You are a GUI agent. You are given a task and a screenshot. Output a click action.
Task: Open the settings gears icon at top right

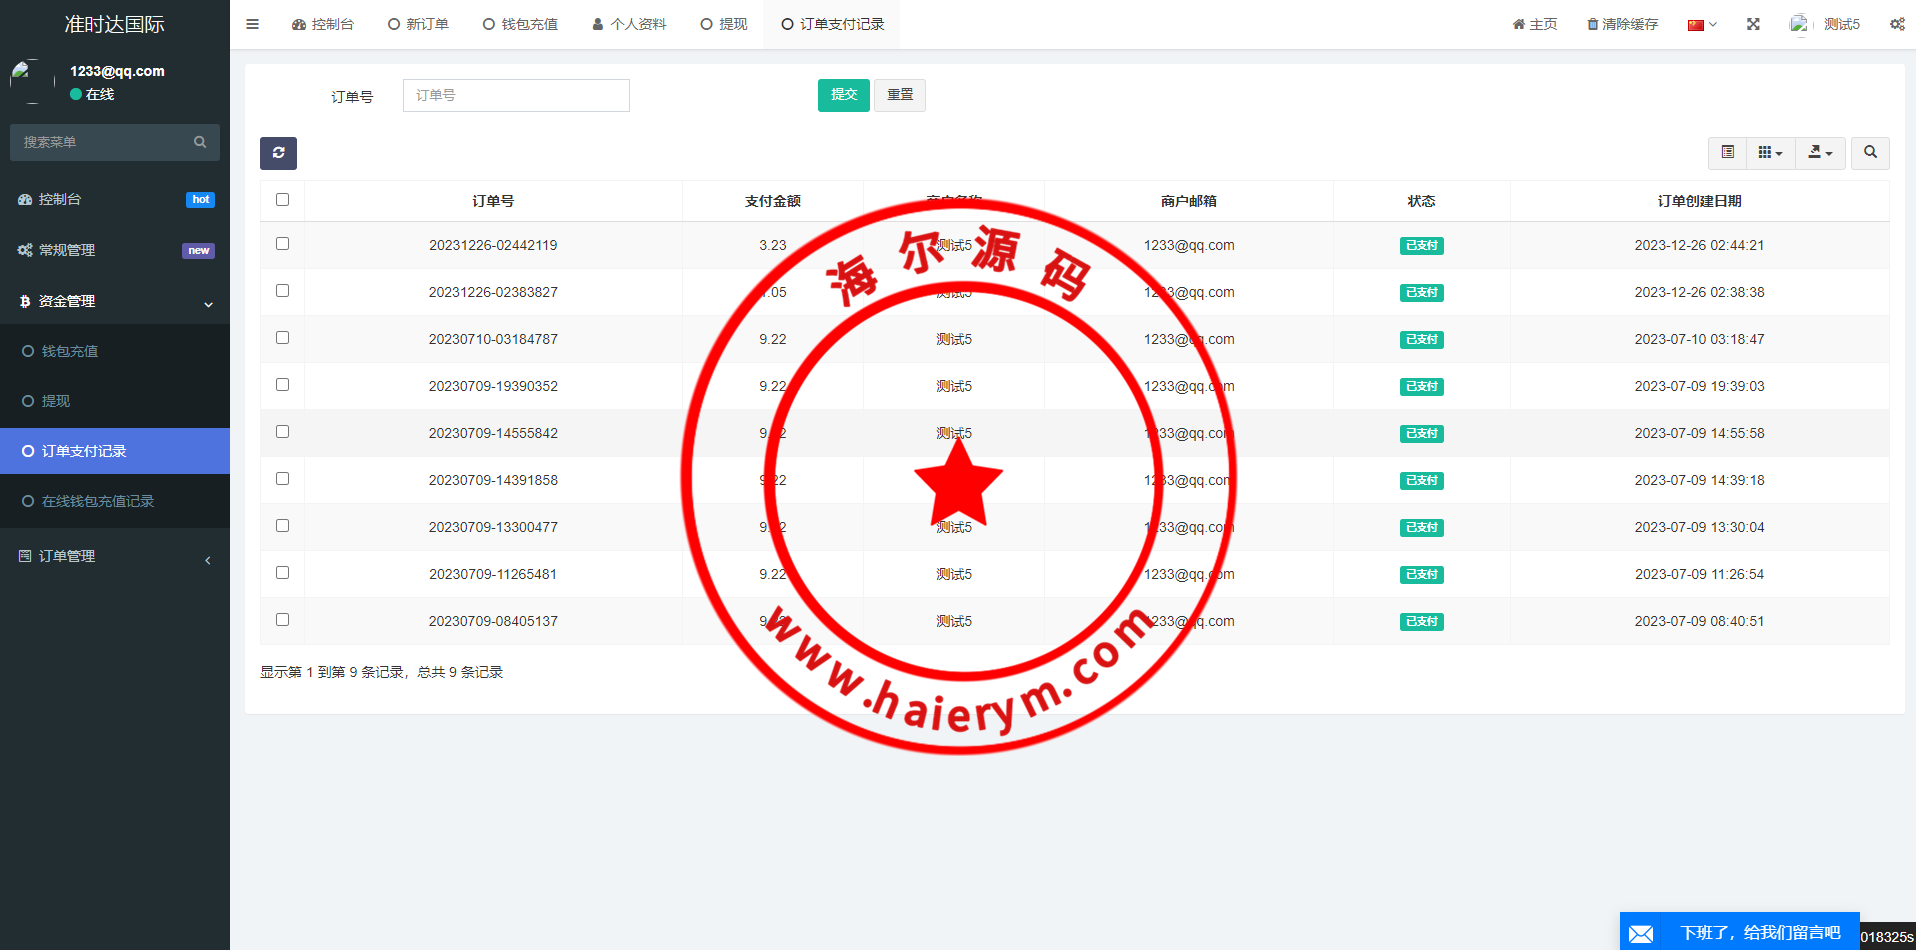(x=1896, y=24)
